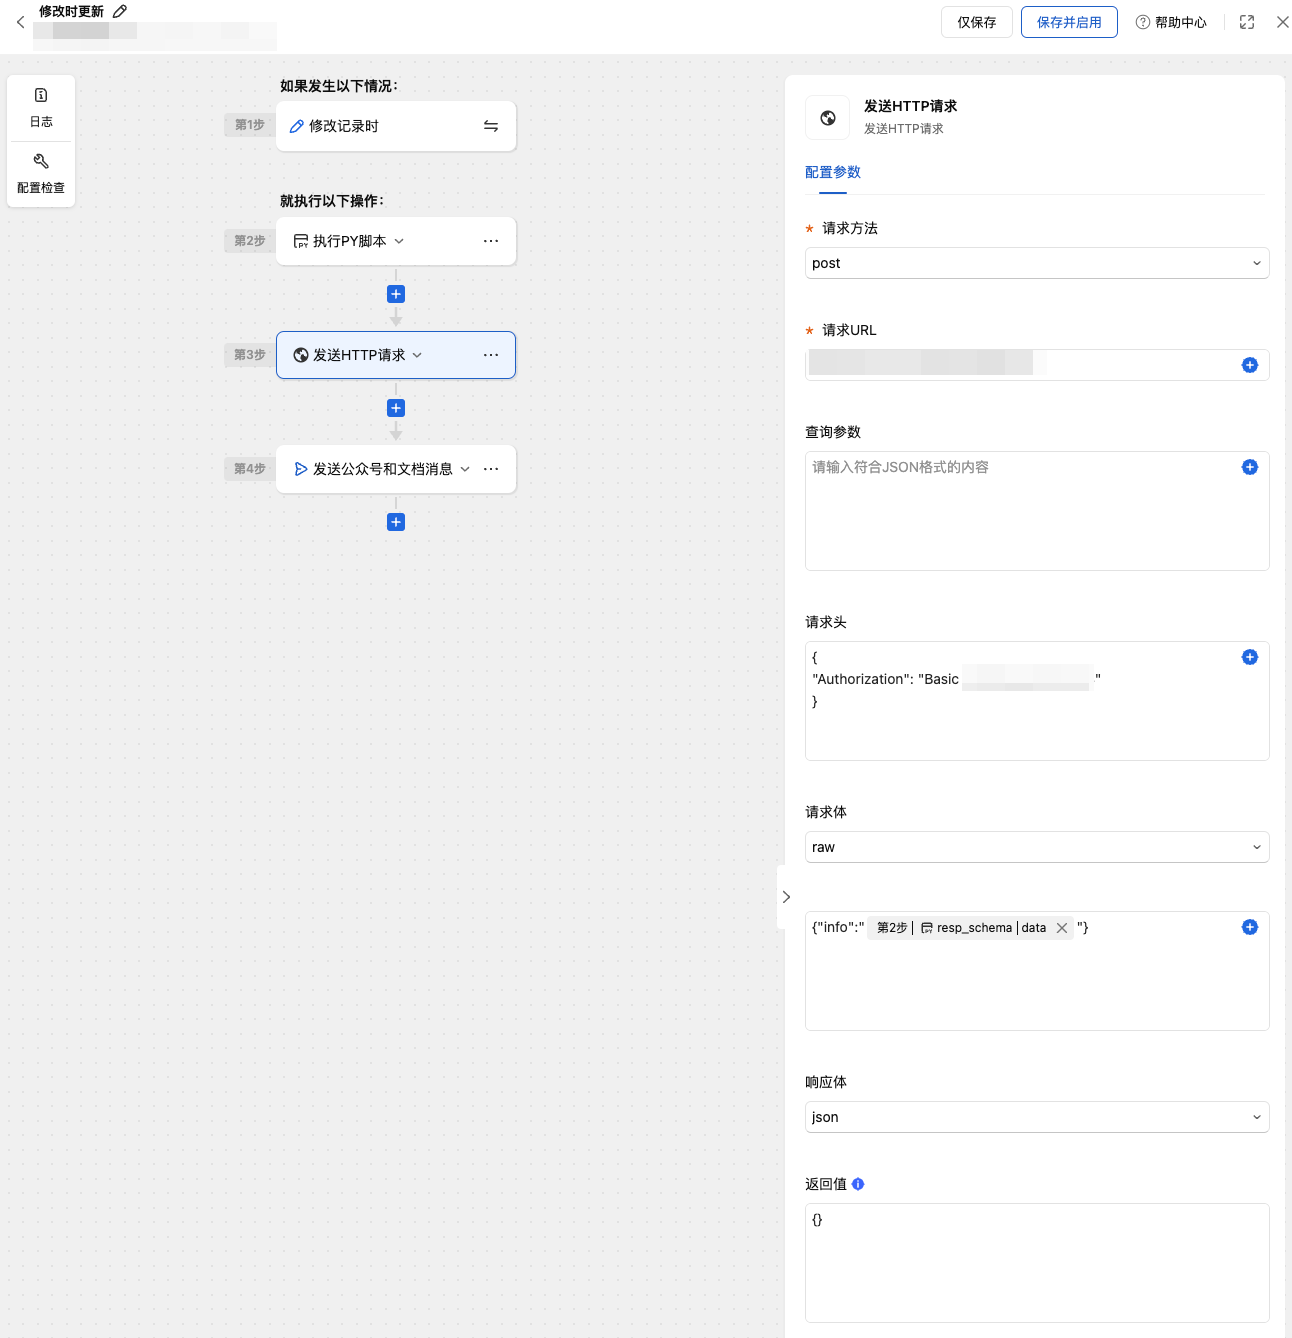
Task: Insert variable into 请求头 field
Action: (1250, 657)
